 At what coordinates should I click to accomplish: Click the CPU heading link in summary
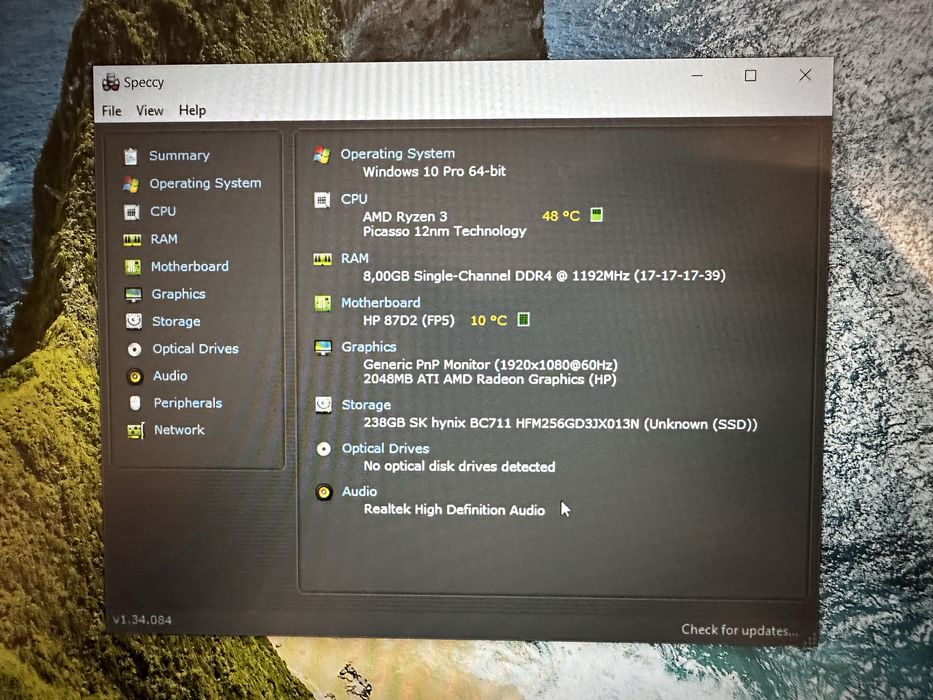(354, 199)
